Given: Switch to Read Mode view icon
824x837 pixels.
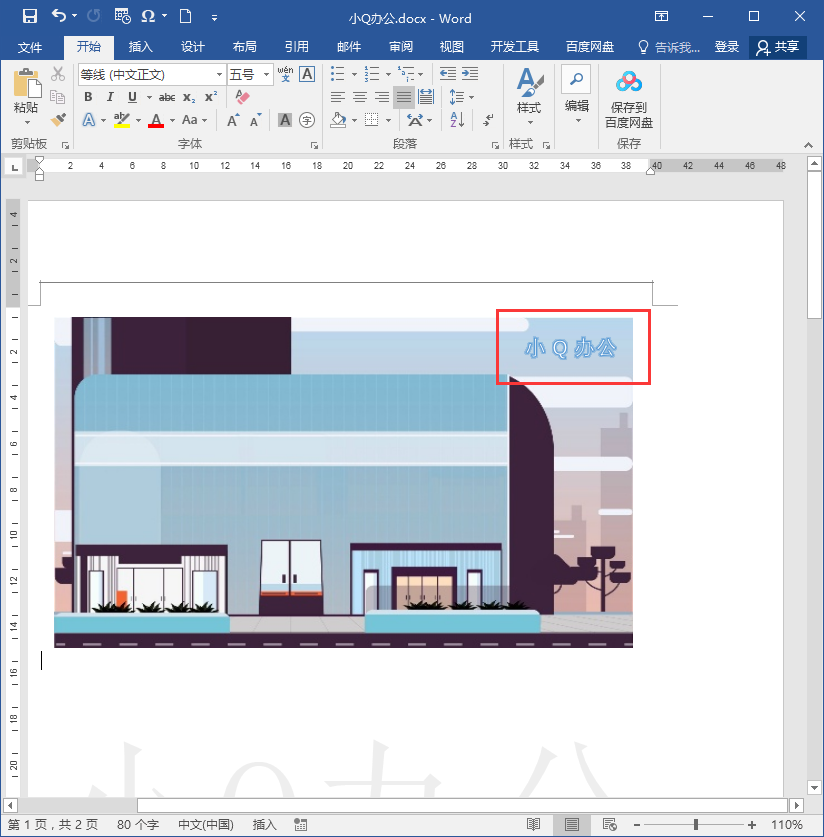Looking at the screenshot, I should pos(533,824).
